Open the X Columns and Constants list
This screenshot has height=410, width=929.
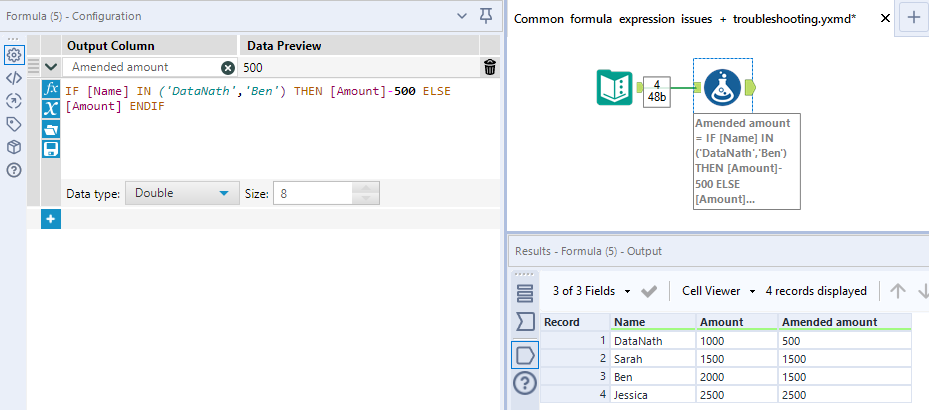pyautogui.click(x=51, y=108)
